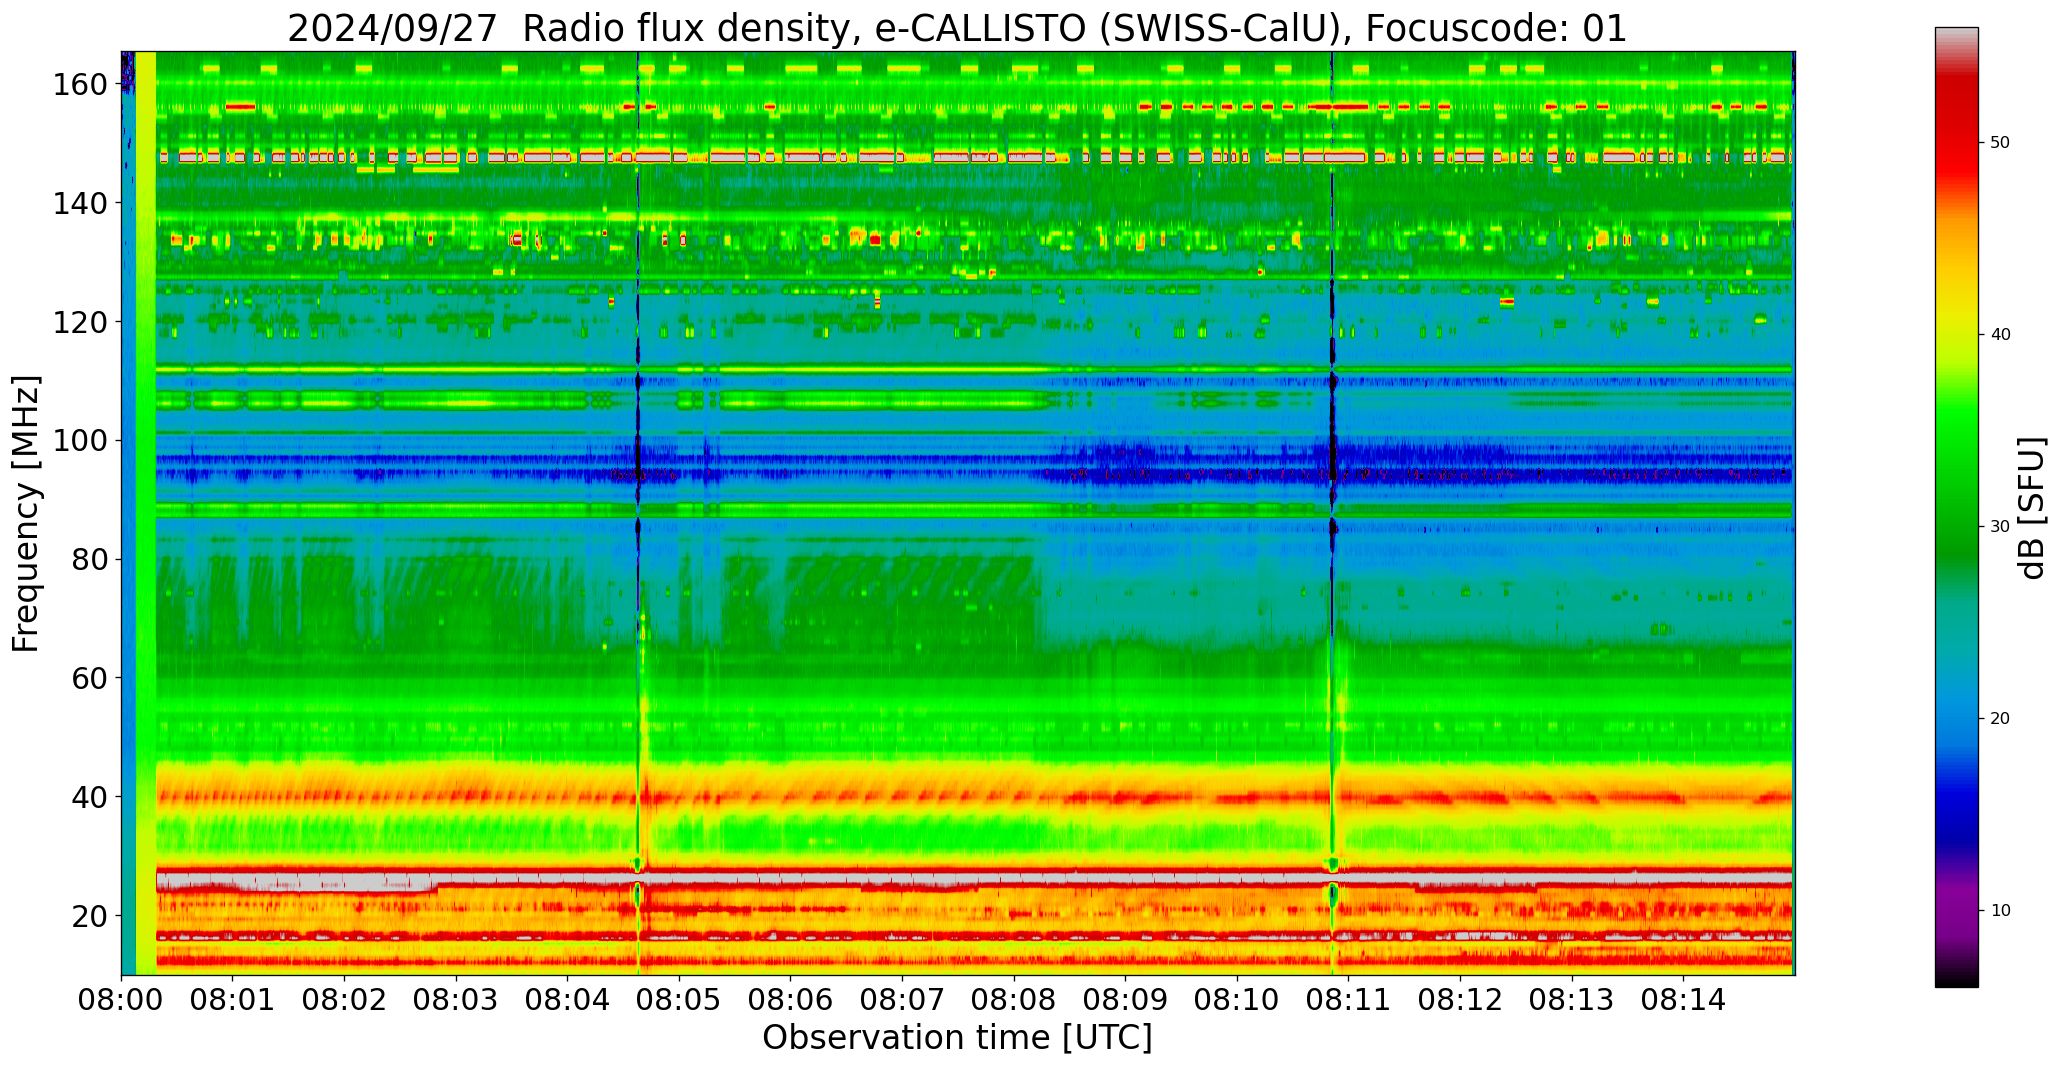
Task: Click the 140 MHz frequency tick label
Action: [x=80, y=203]
